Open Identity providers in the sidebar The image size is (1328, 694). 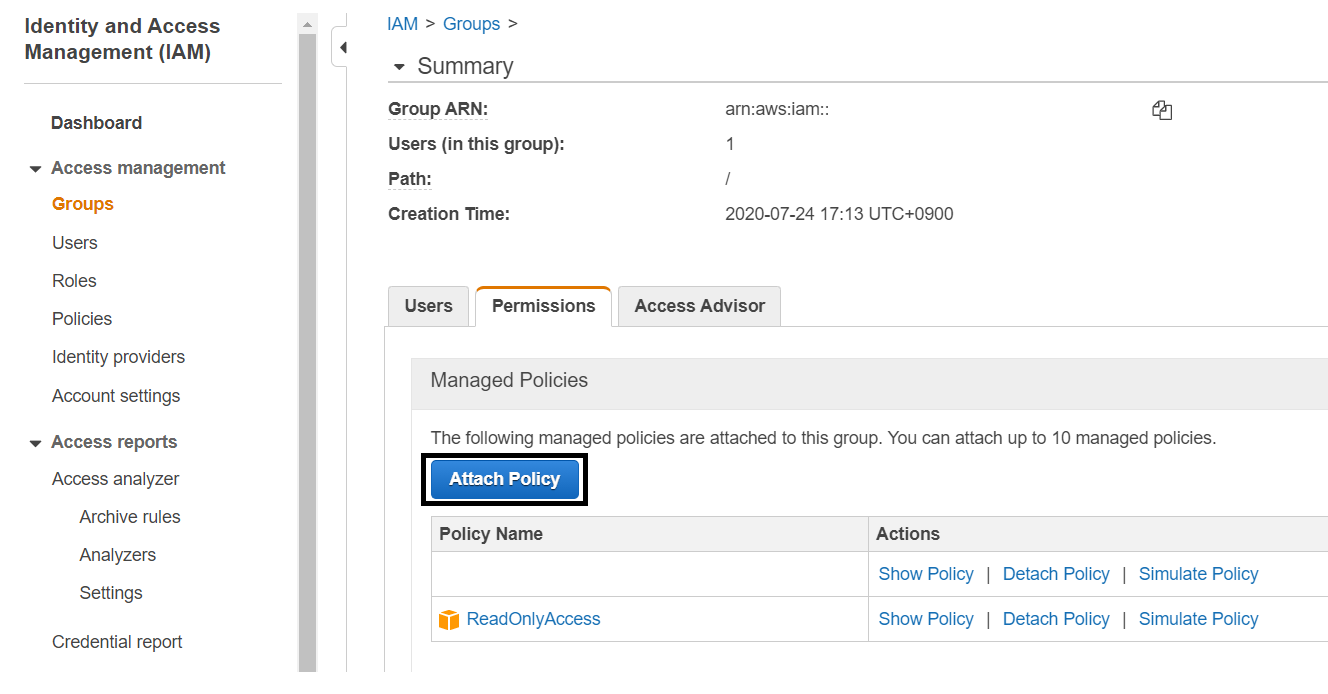(x=118, y=357)
